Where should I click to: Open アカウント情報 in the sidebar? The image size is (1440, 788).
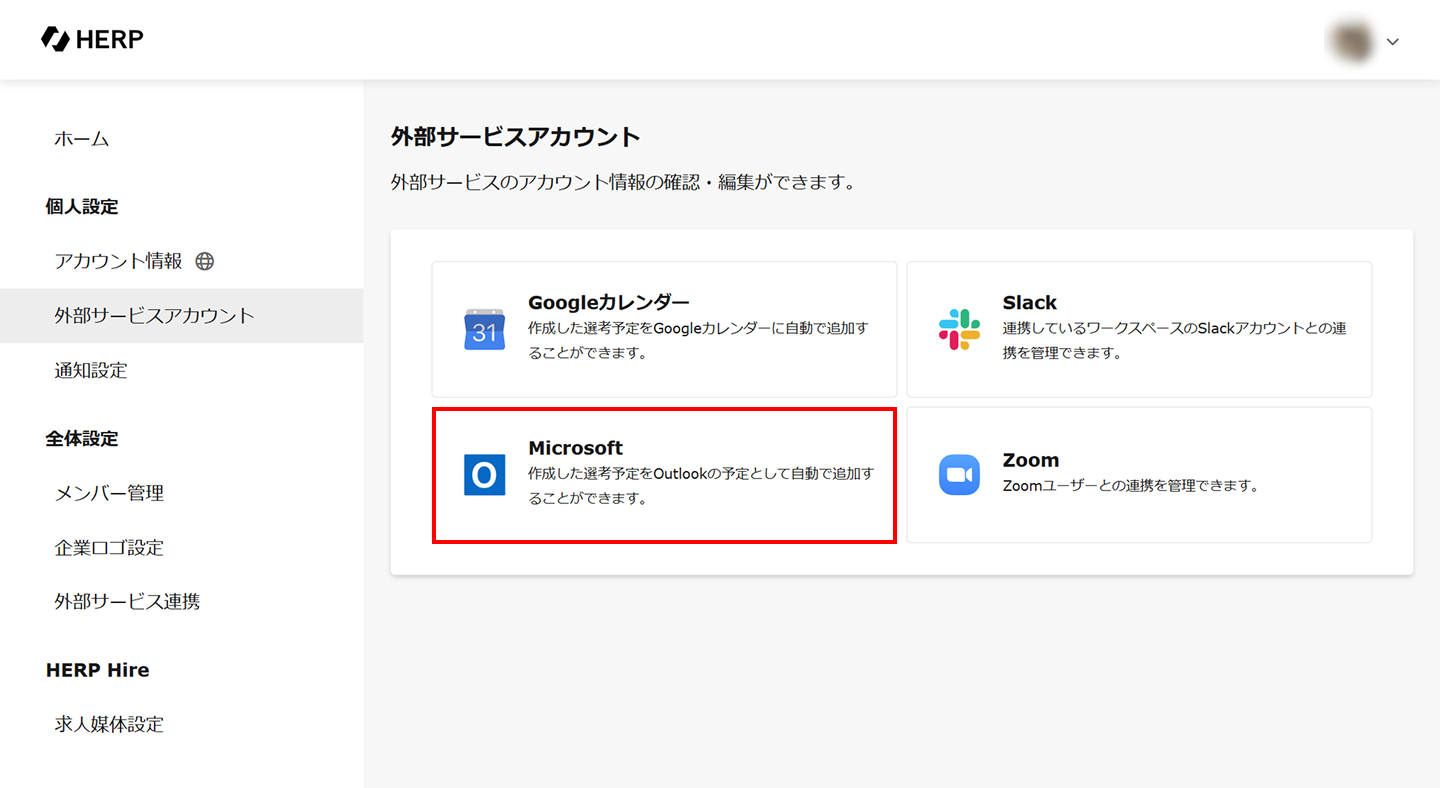point(119,261)
